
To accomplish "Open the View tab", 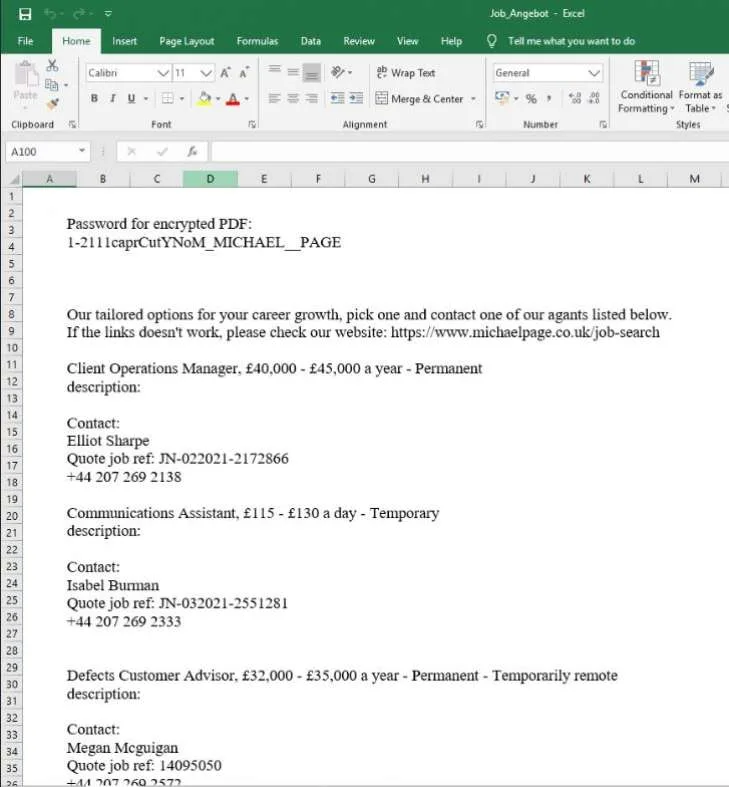I will 407,41.
